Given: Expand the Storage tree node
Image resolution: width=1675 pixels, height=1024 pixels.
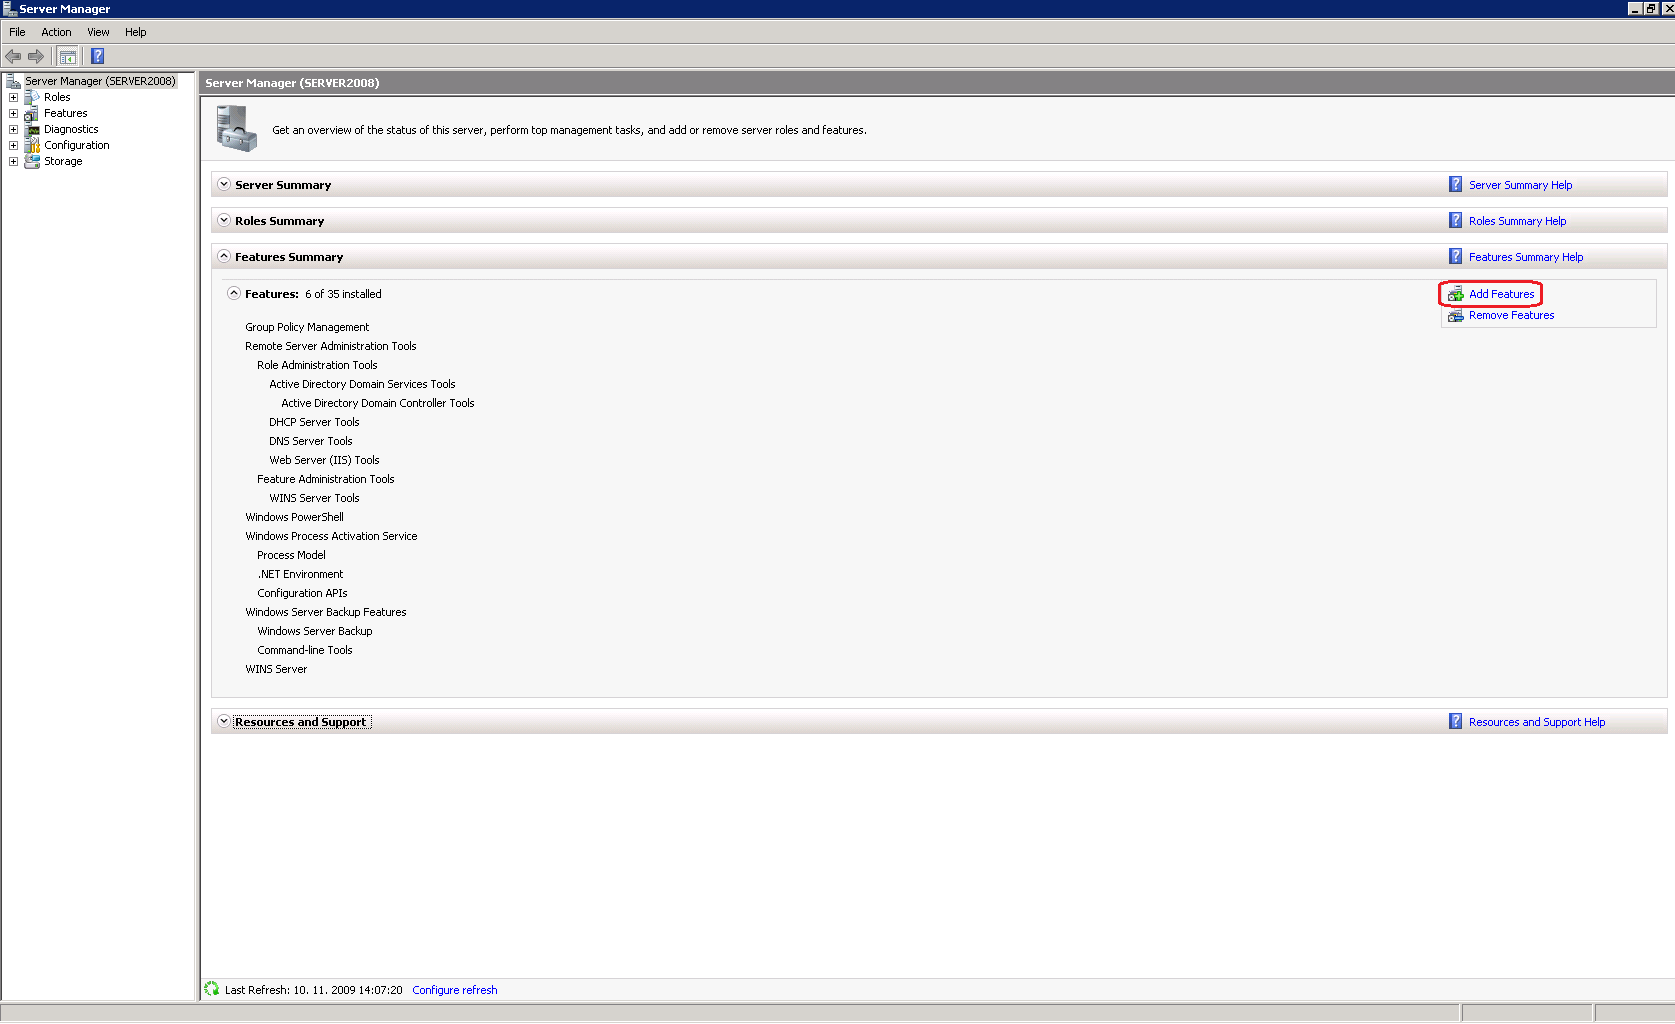Looking at the screenshot, I should click(x=13, y=161).
